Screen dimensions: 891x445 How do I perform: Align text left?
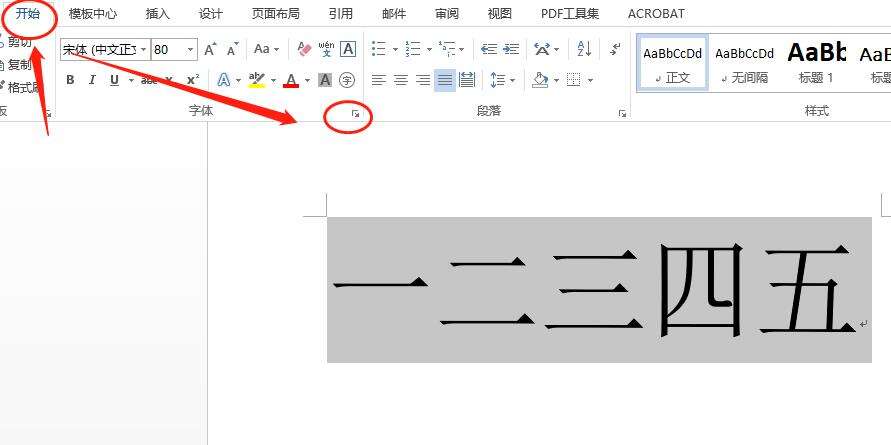pos(378,80)
